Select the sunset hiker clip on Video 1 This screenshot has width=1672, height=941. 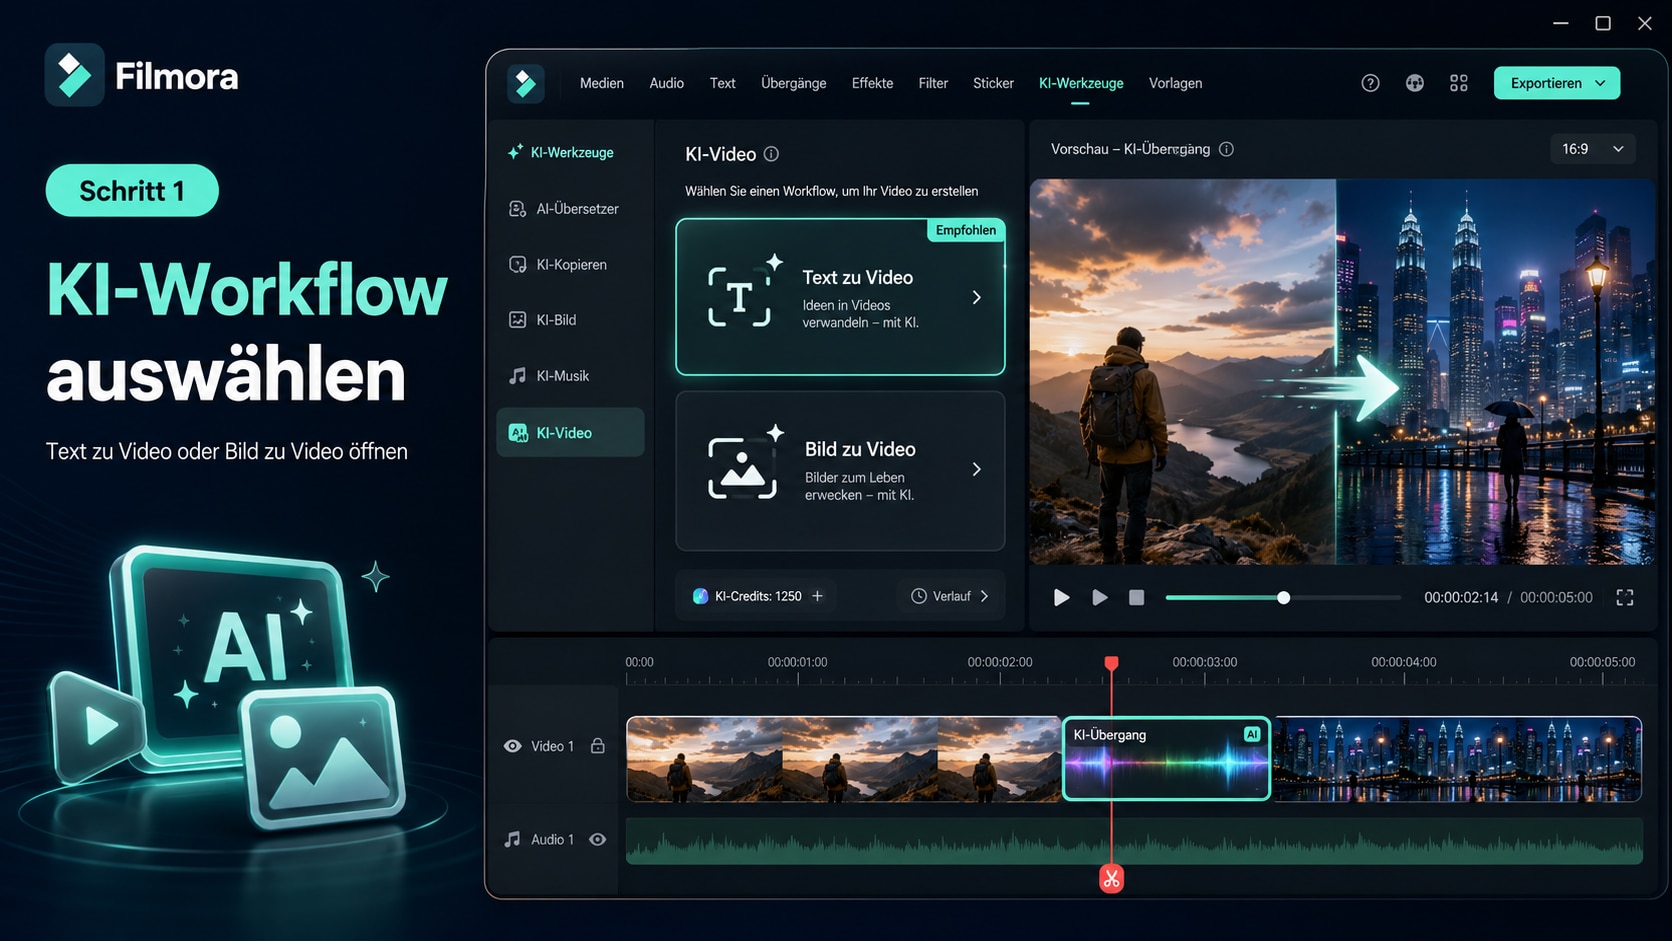pos(844,759)
